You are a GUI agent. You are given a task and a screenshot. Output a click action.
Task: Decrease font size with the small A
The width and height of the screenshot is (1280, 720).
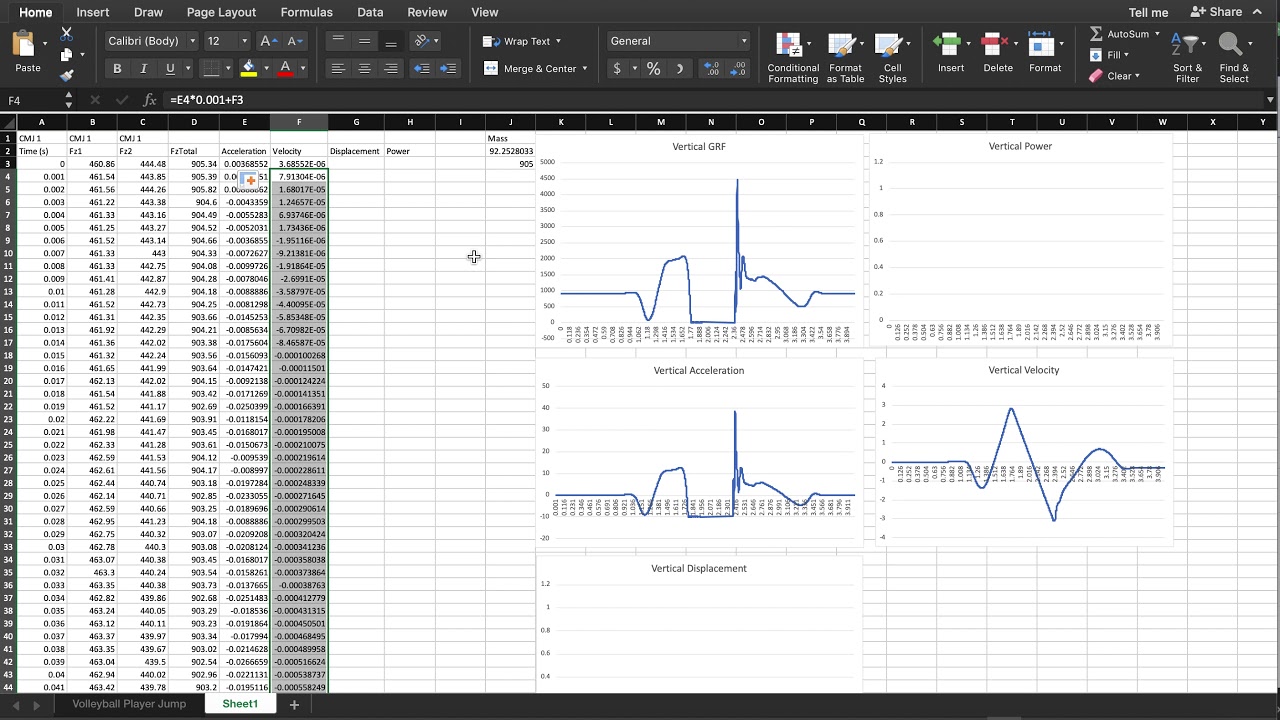coord(294,41)
